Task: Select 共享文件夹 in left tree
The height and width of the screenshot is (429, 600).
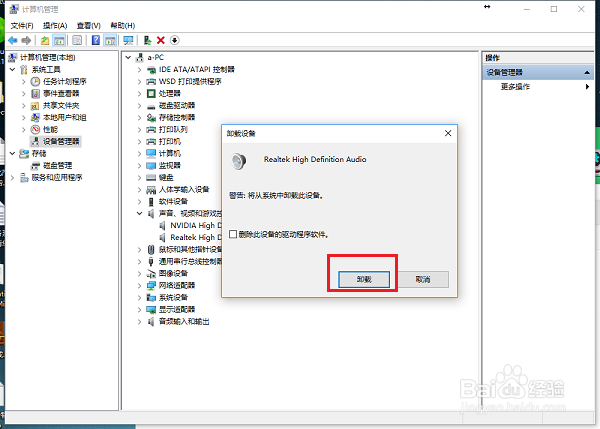Action: pyautogui.click(x=61, y=106)
